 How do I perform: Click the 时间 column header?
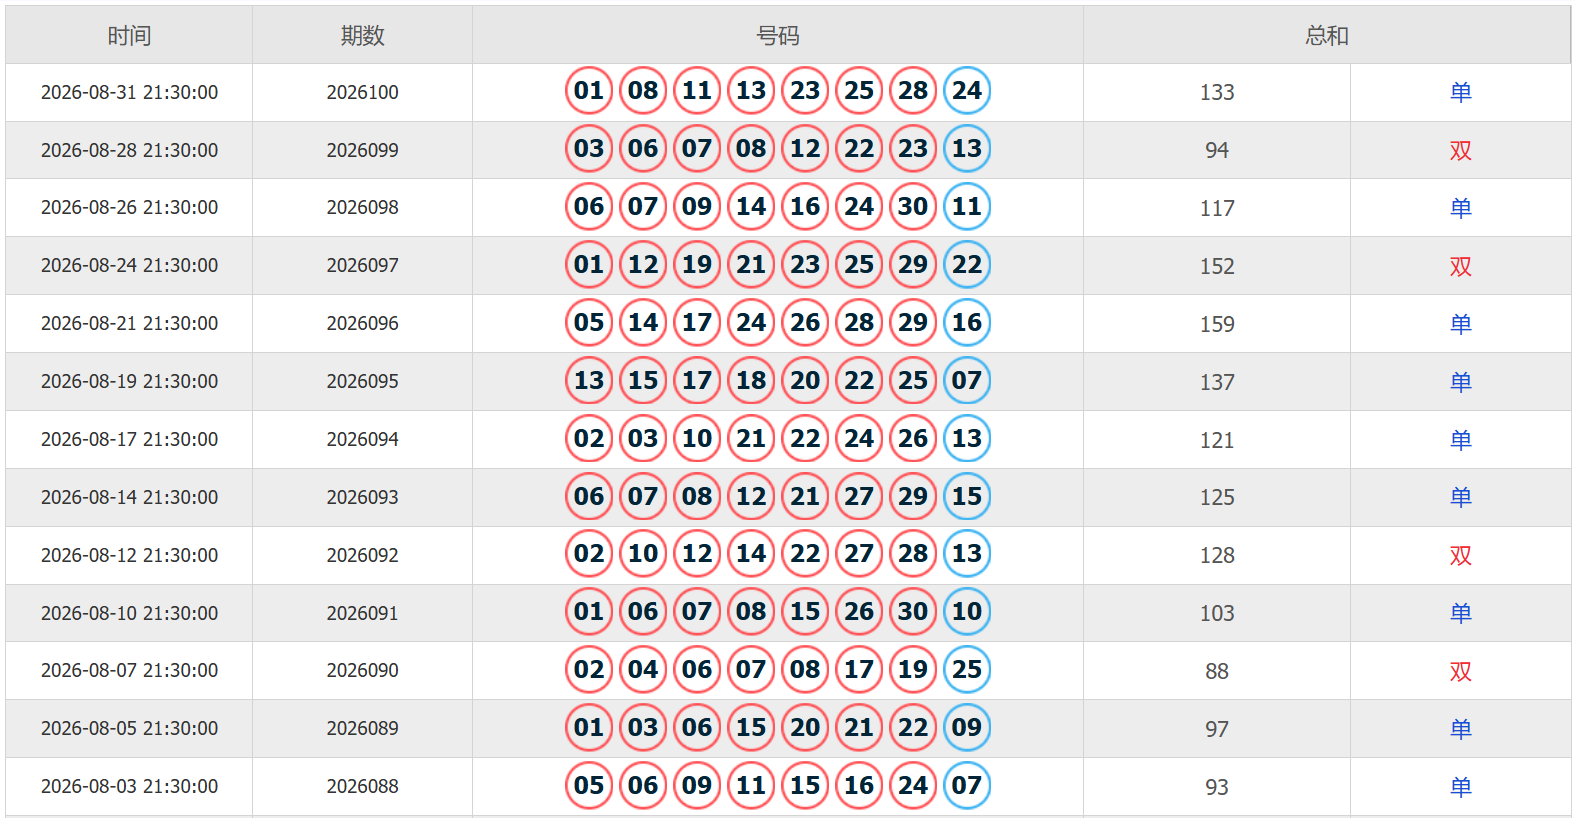point(129,35)
